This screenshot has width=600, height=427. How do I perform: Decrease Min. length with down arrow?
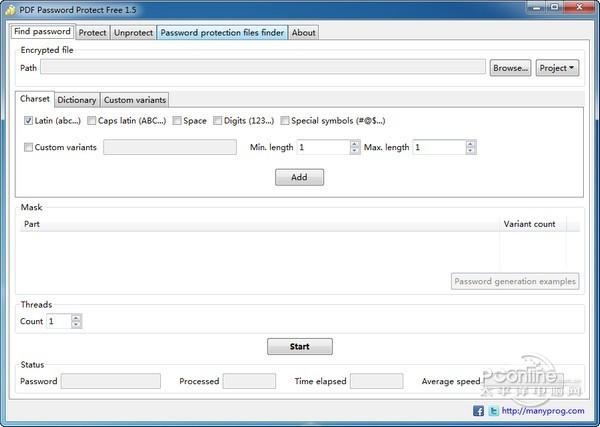(x=355, y=151)
